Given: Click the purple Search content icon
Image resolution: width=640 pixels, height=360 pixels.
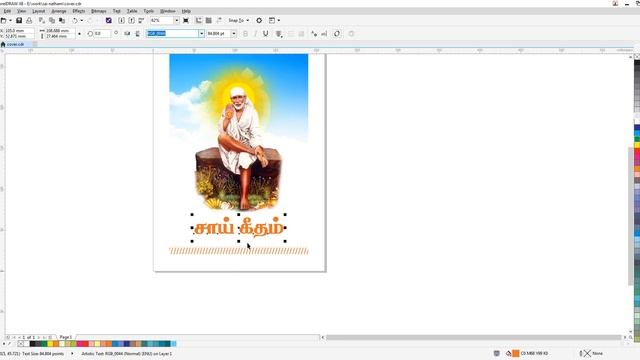Looking at the screenshot, I should 109,20.
